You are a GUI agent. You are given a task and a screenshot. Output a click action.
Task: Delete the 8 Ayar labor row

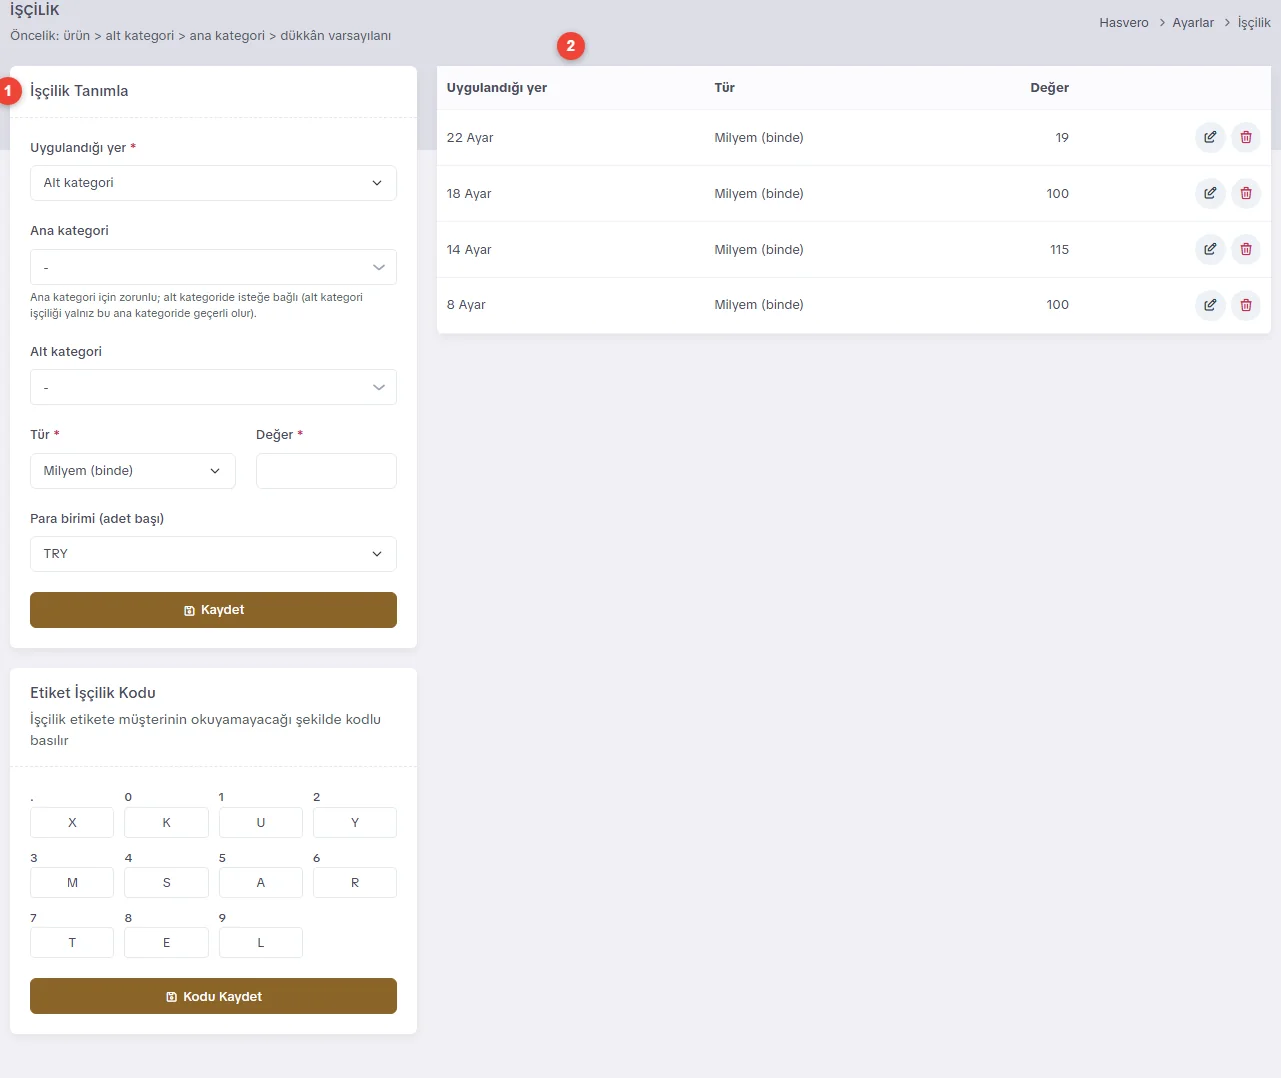click(1246, 305)
